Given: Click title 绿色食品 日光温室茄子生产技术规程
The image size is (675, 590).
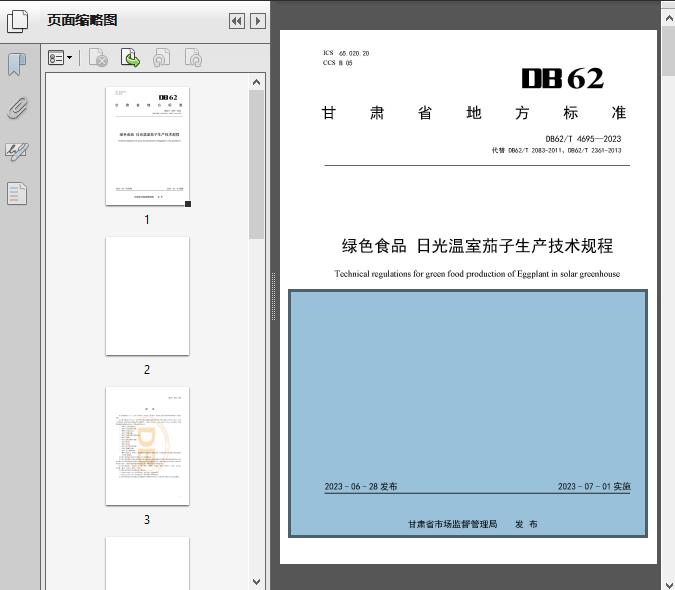Looking at the screenshot, I should (x=477, y=246).
